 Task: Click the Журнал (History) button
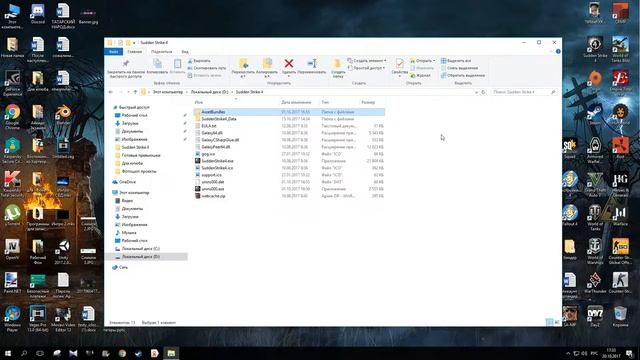pyautogui.click(x=420, y=76)
